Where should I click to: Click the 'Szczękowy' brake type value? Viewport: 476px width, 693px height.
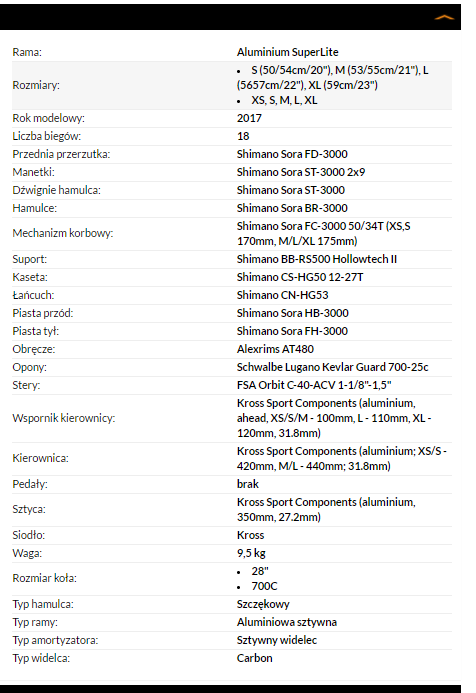263,604
